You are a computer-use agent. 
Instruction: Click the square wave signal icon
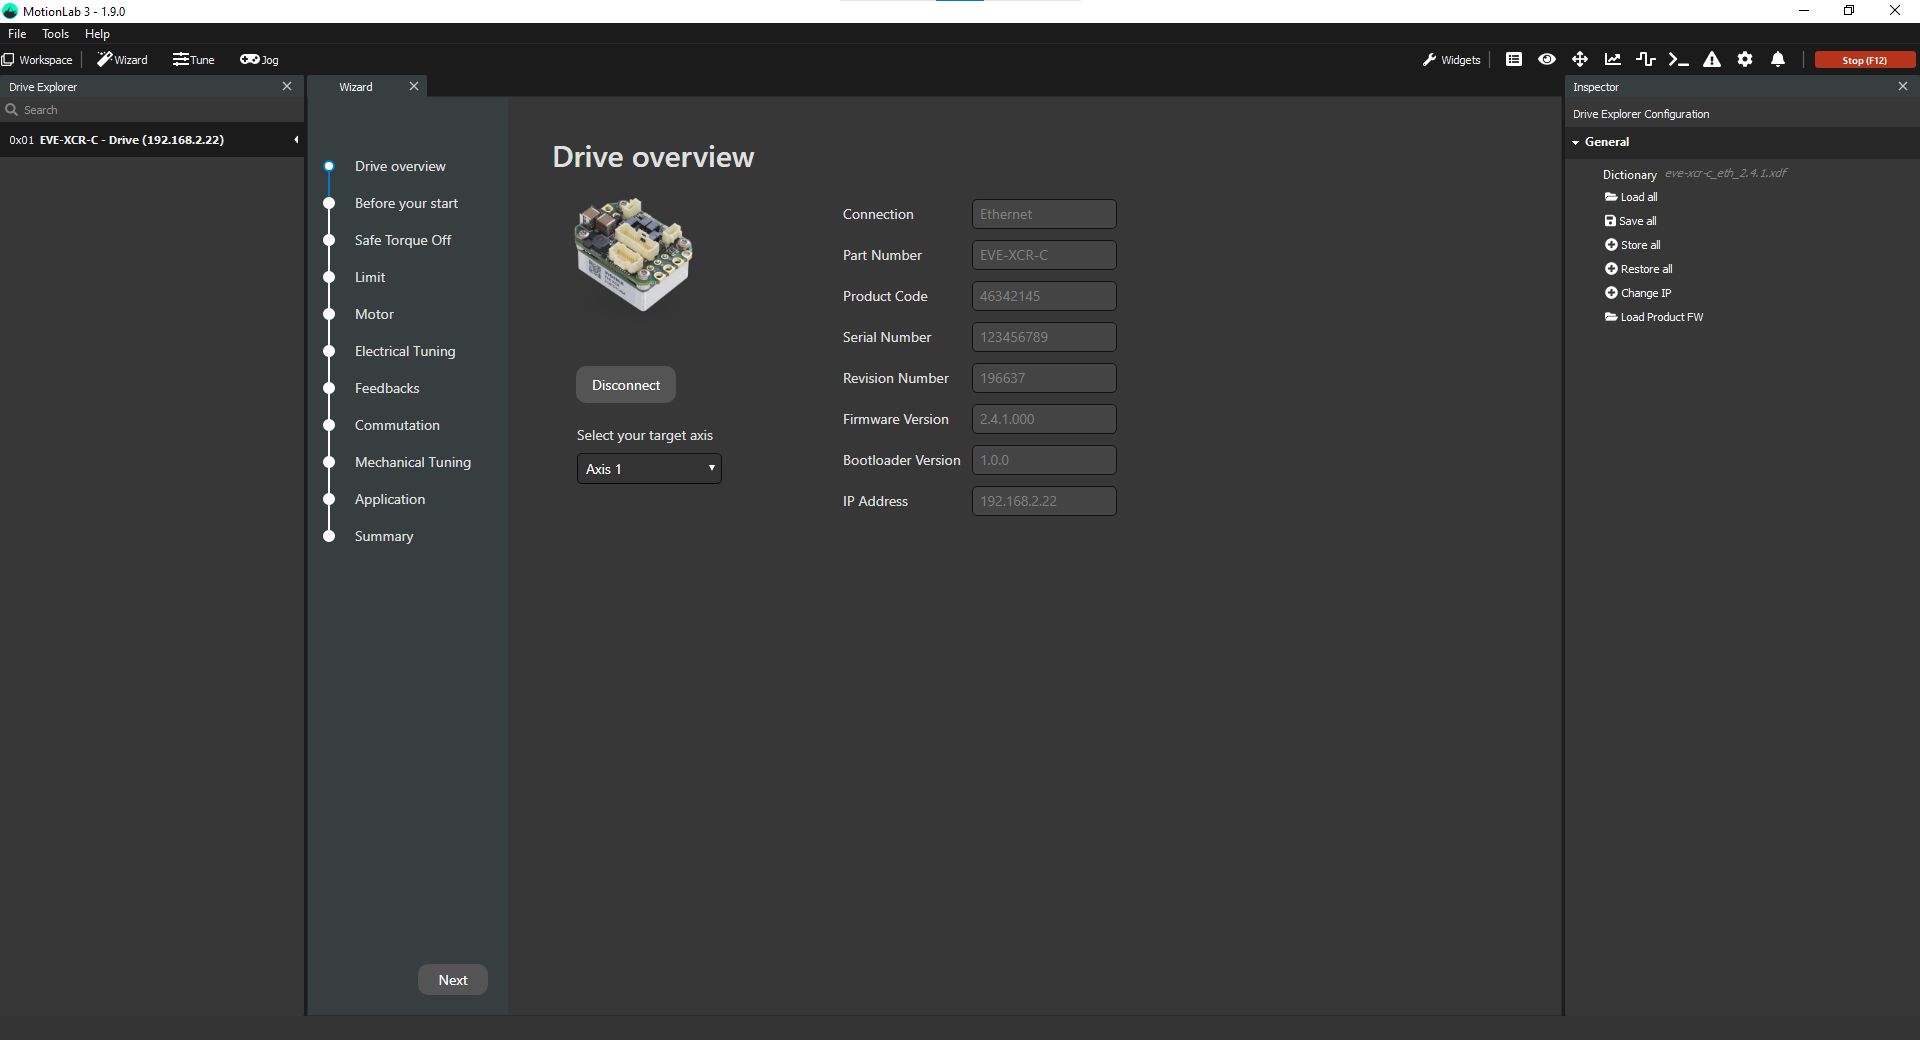coord(1645,60)
